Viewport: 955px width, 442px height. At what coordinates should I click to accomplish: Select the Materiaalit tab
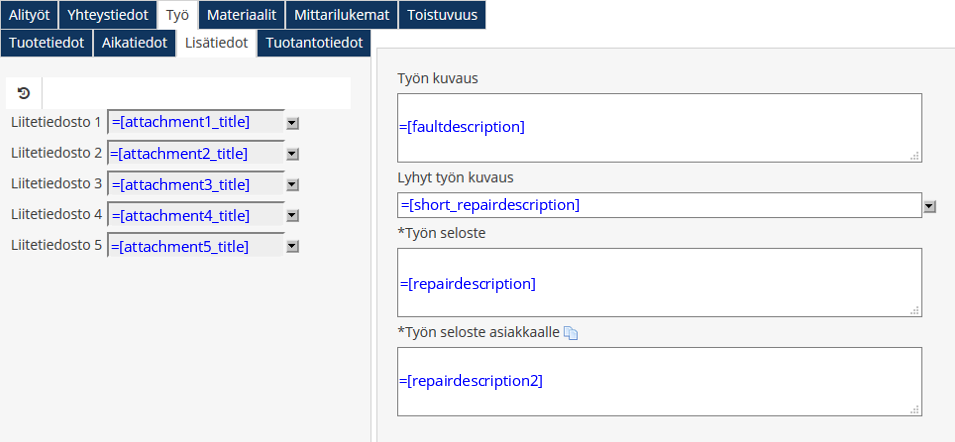point(241,15)
